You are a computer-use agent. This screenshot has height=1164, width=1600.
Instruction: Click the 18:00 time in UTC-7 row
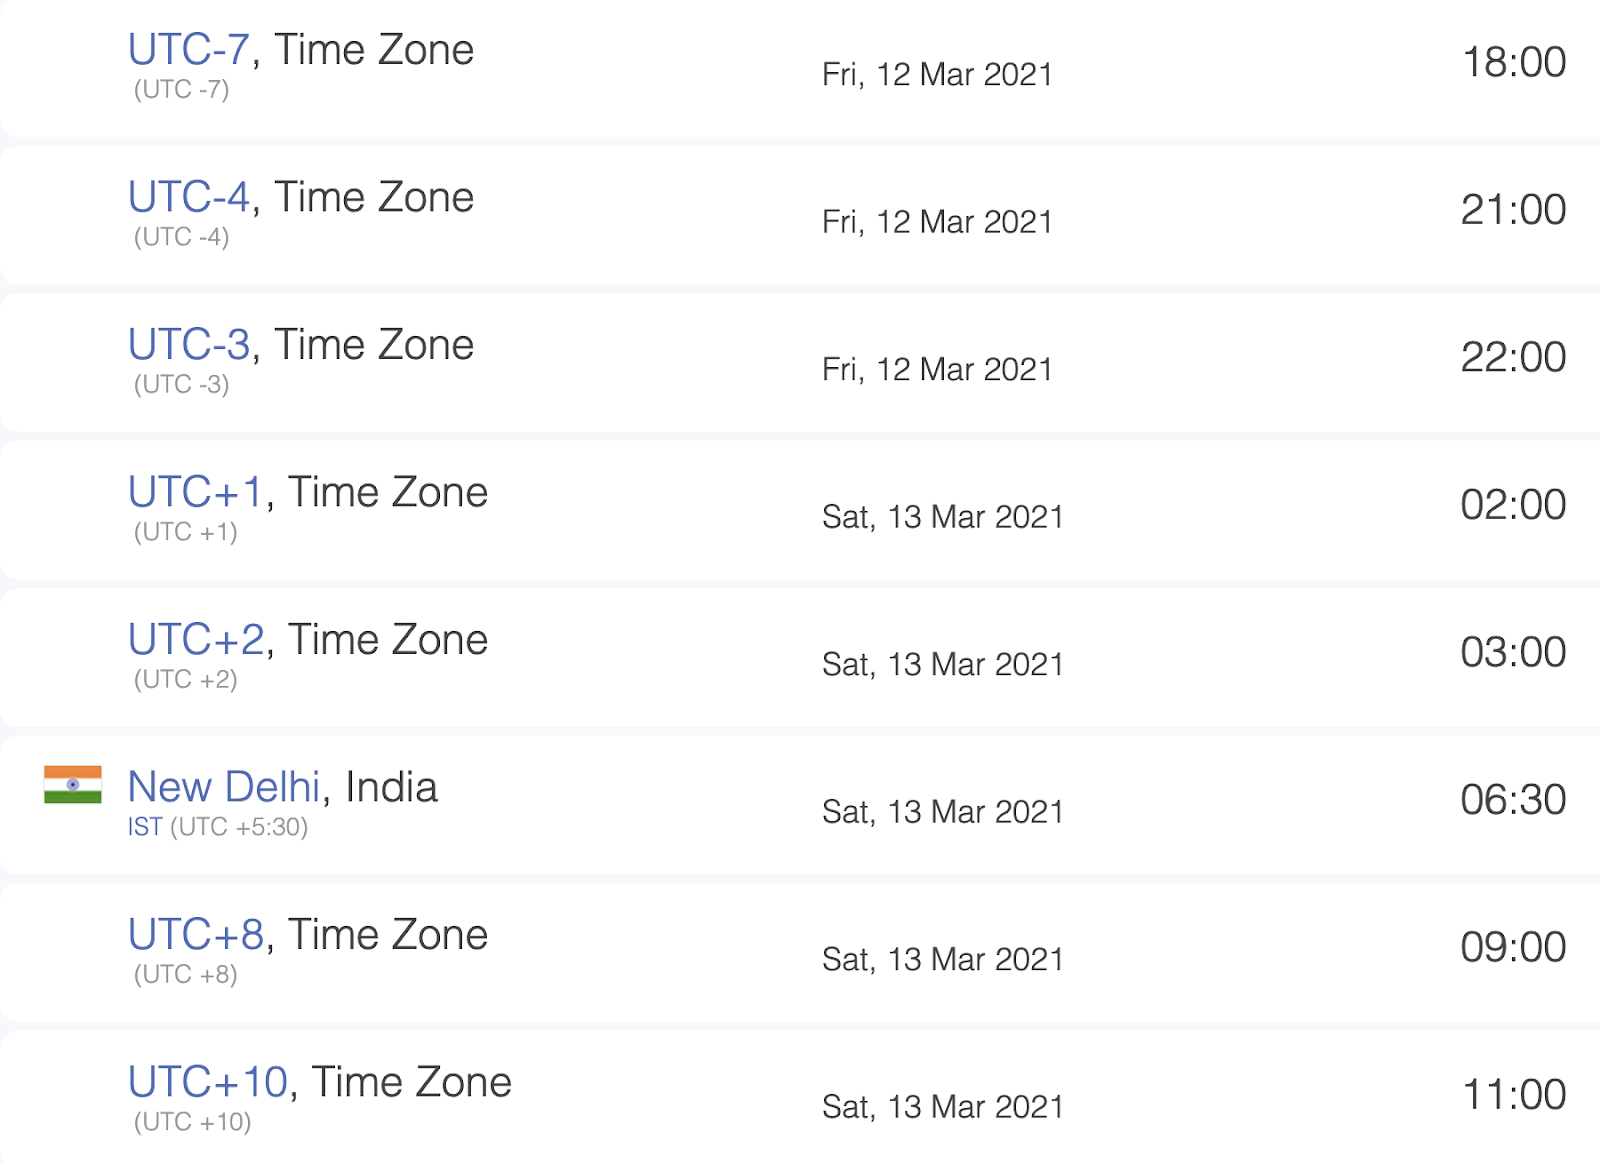tap(1514, 62)
